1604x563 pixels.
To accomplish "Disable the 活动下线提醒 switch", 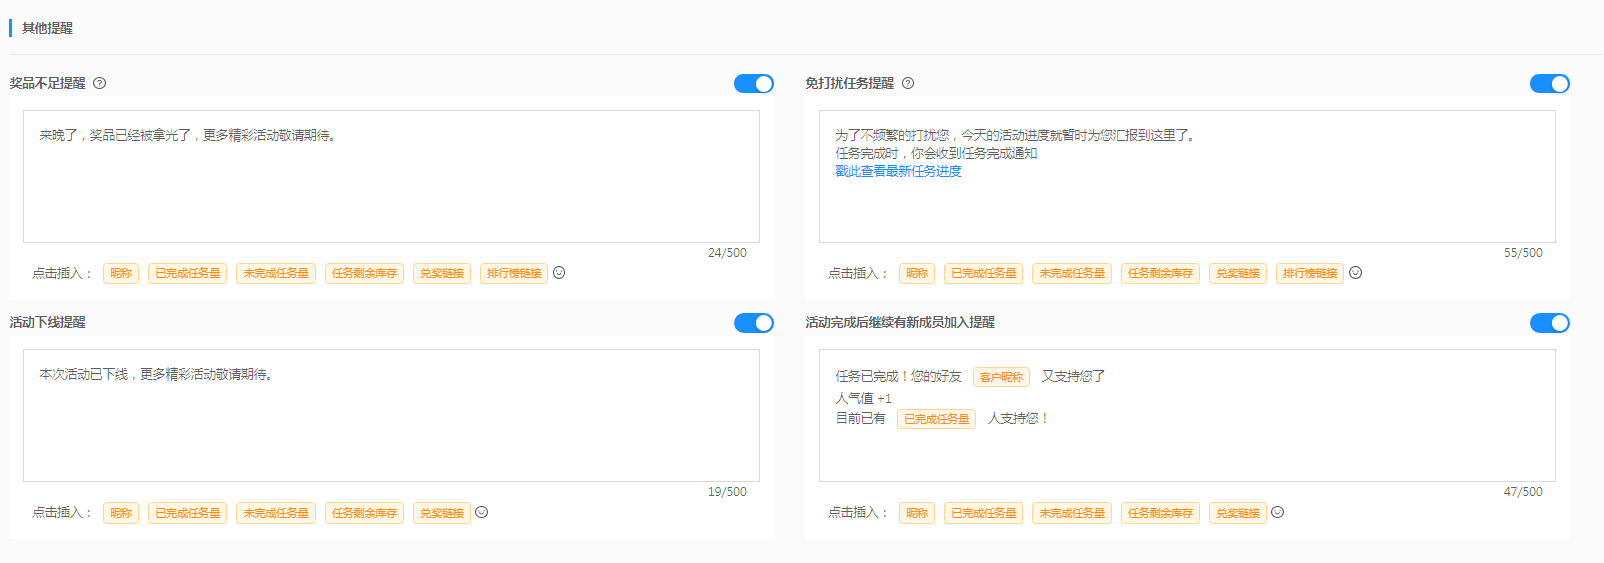I will click(754, 322).
